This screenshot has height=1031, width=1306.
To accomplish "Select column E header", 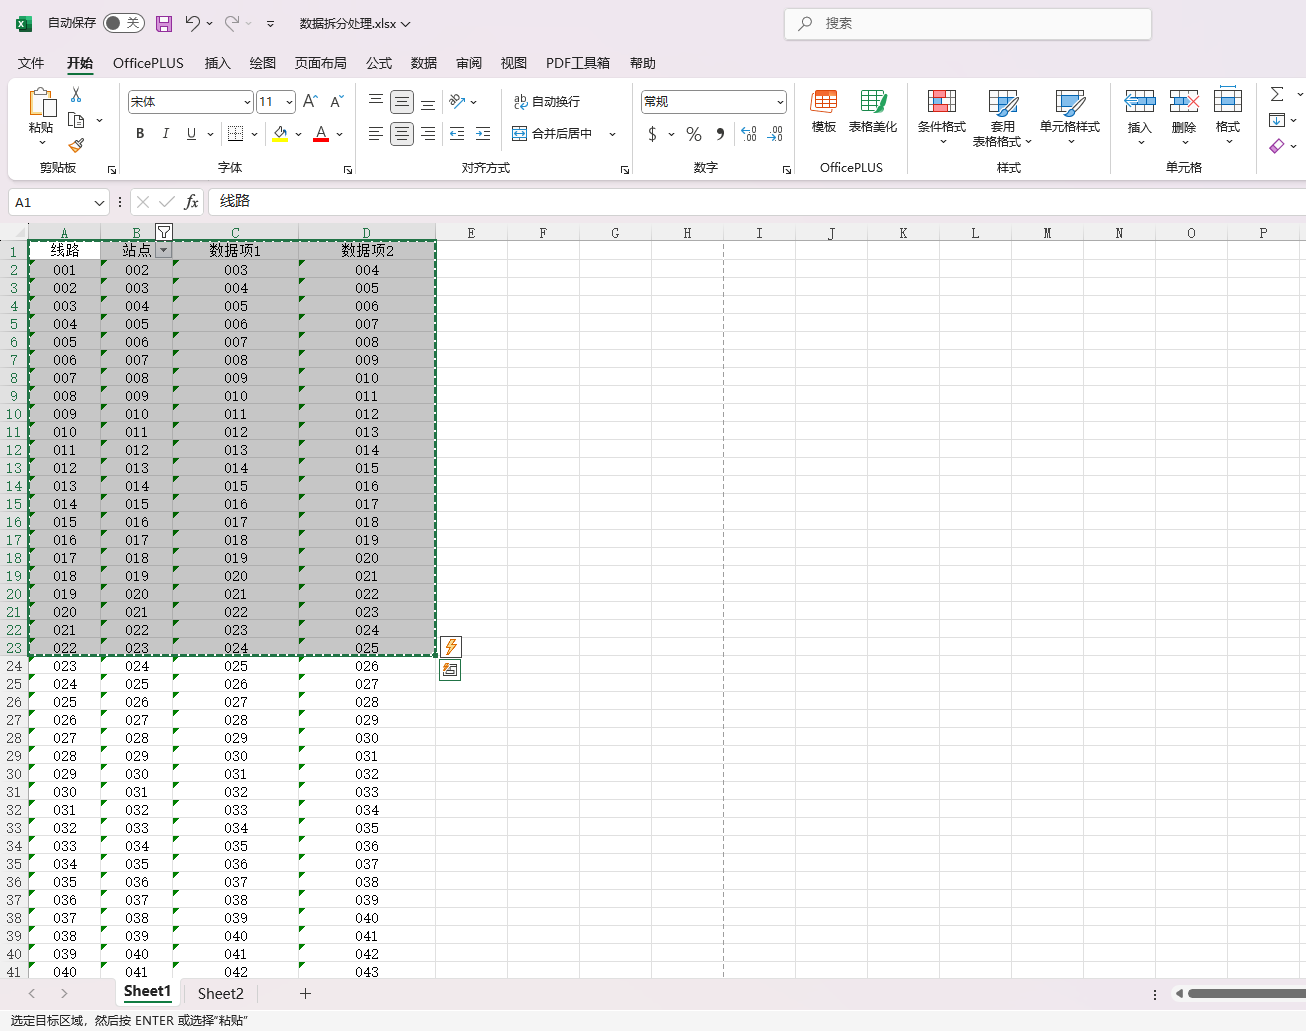I will pyautogui.click(x=471, y=233).
